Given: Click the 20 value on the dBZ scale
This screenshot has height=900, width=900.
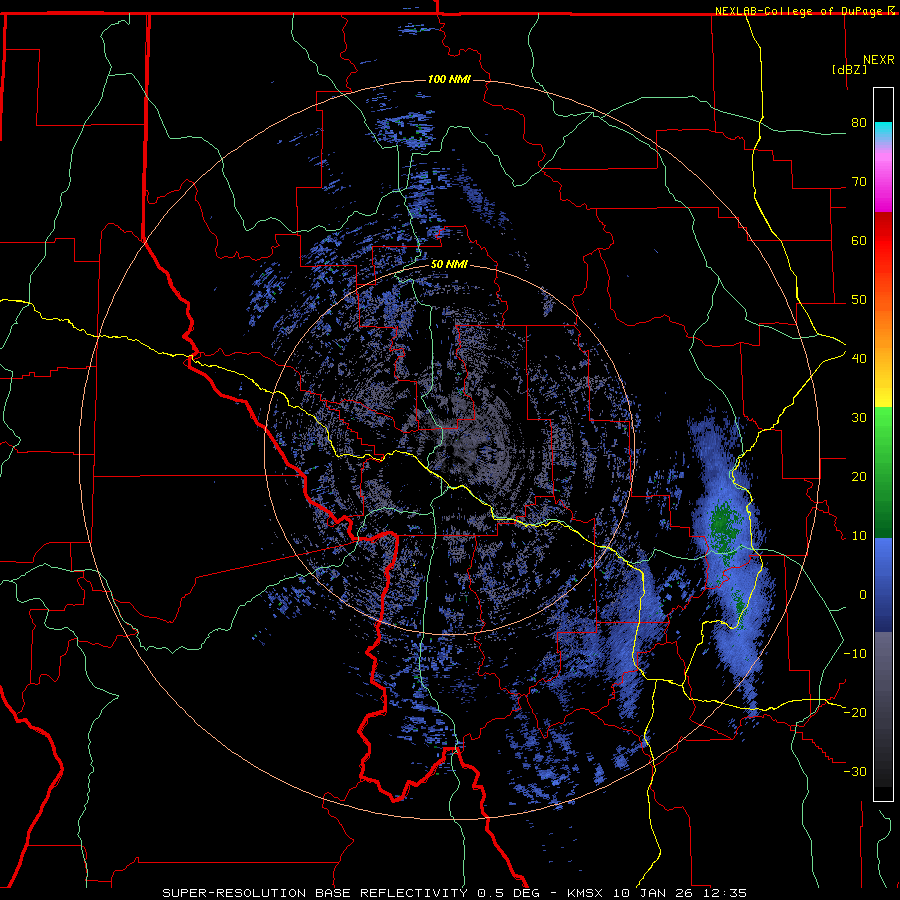Looking at the screenshot, I should click(x=859, y=476).
